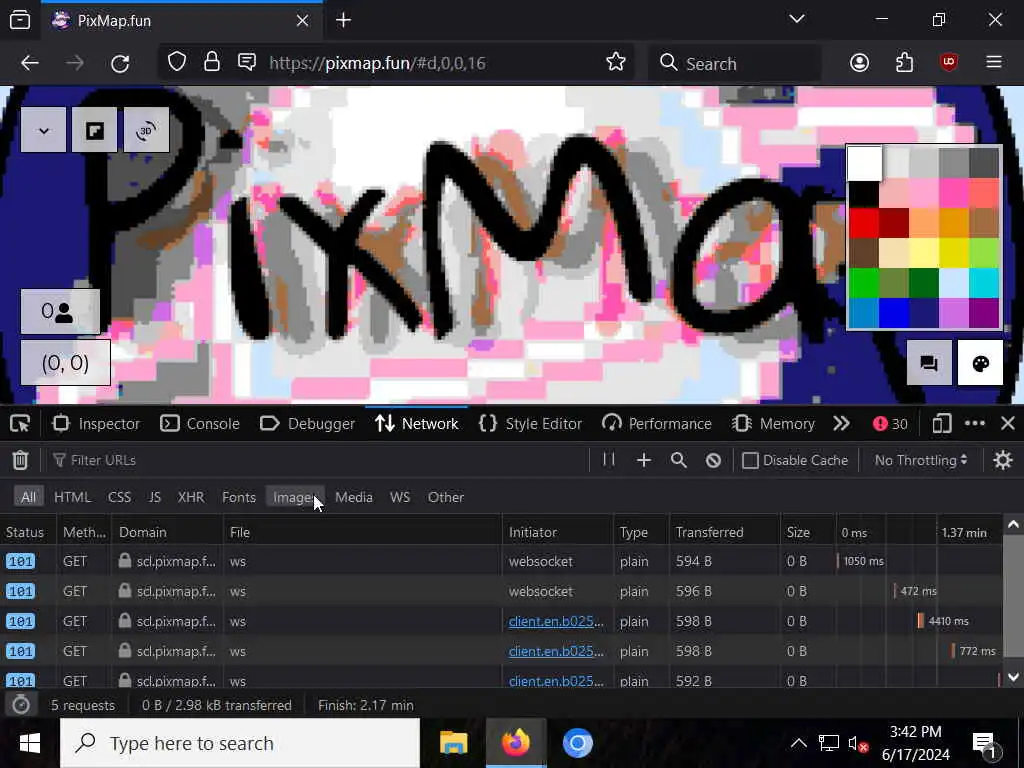The image size is (1024, 768).
Task: Open the Console tab
Action: (x=200, y=424)
